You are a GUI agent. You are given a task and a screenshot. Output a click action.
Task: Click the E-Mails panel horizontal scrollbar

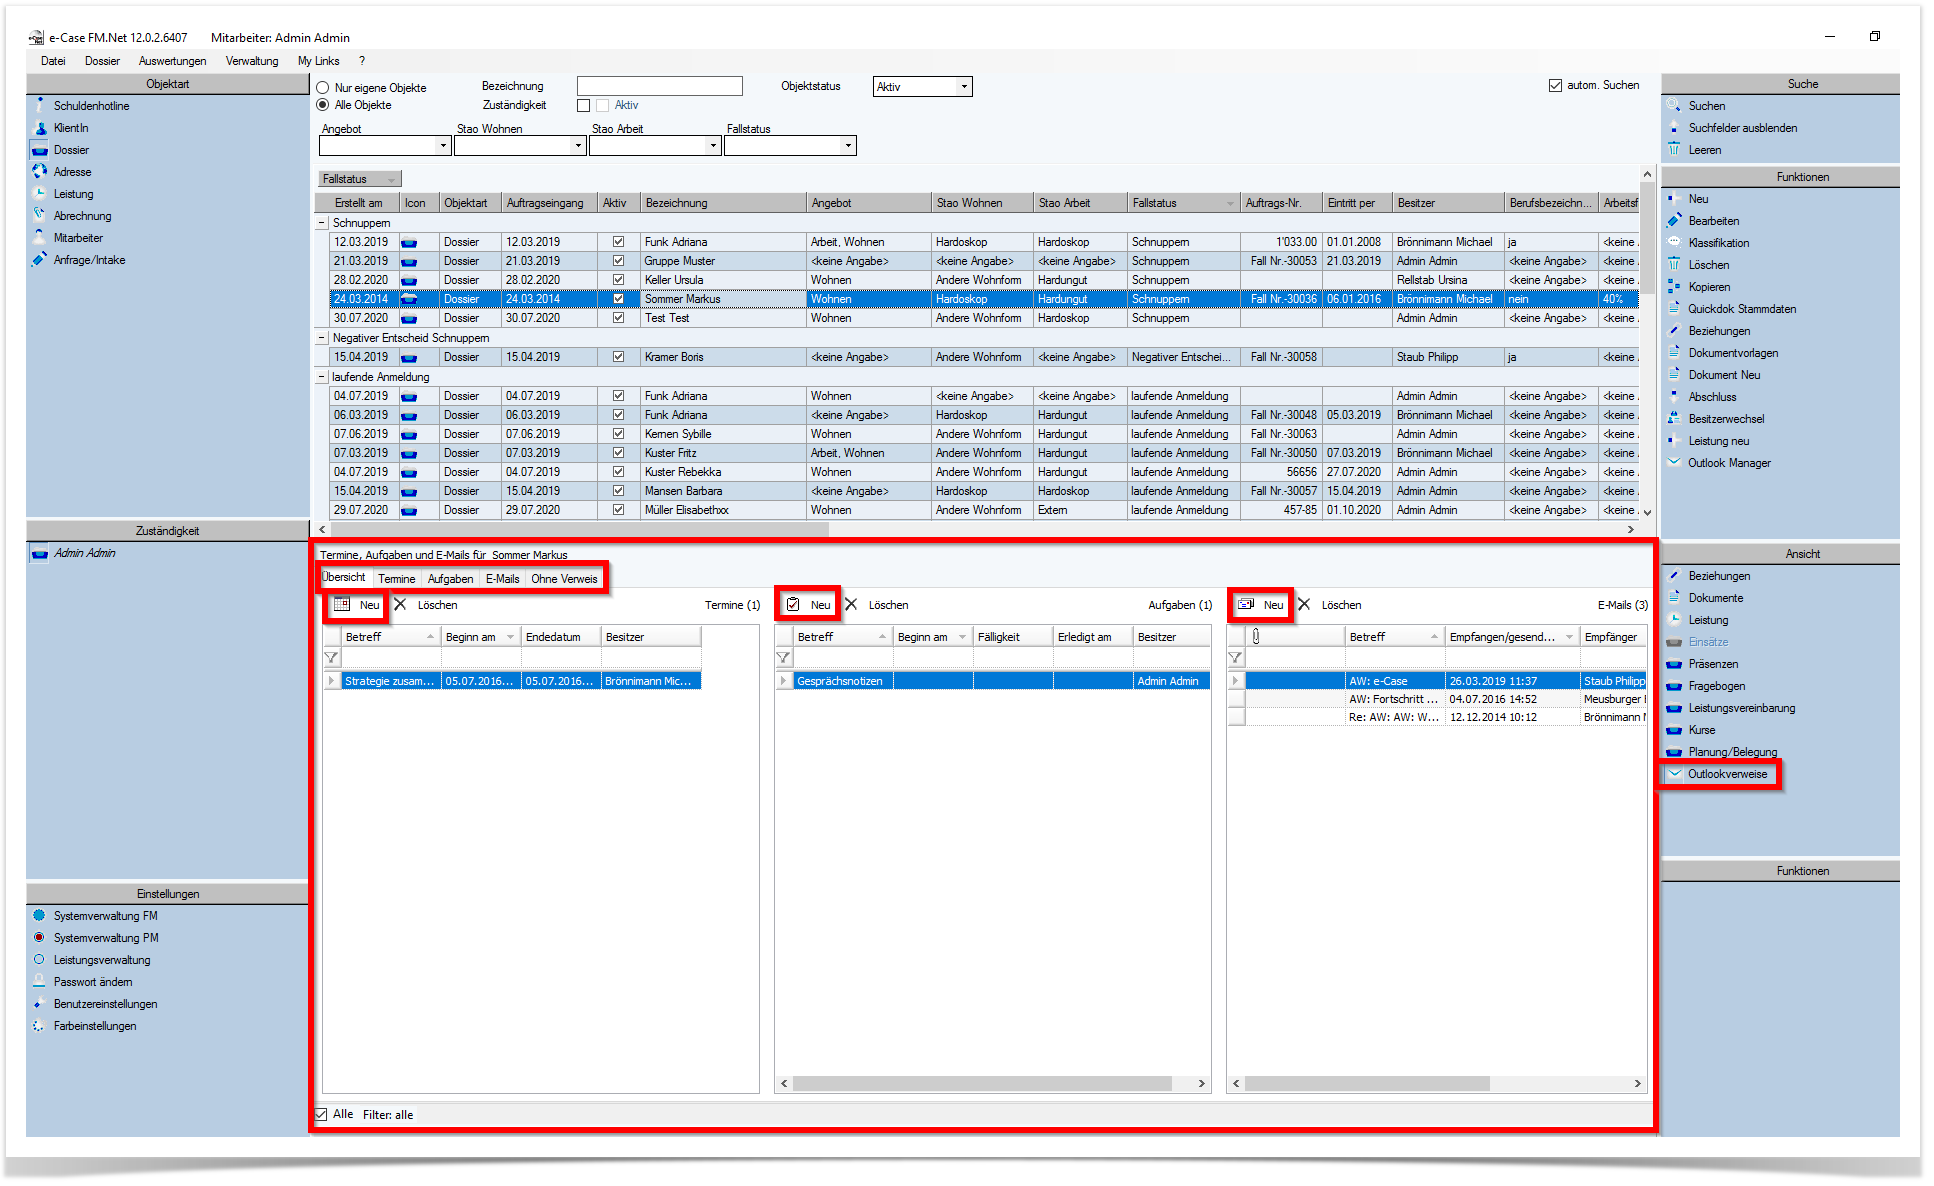1367,1084
